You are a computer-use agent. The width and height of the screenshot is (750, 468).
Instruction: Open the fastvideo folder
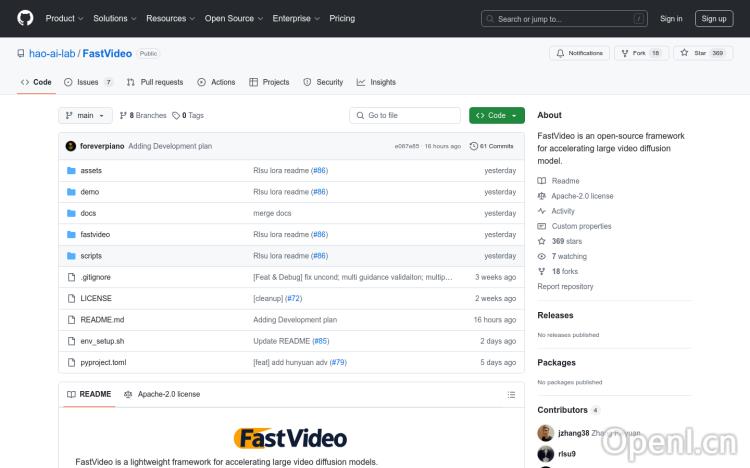coord(95,234)
